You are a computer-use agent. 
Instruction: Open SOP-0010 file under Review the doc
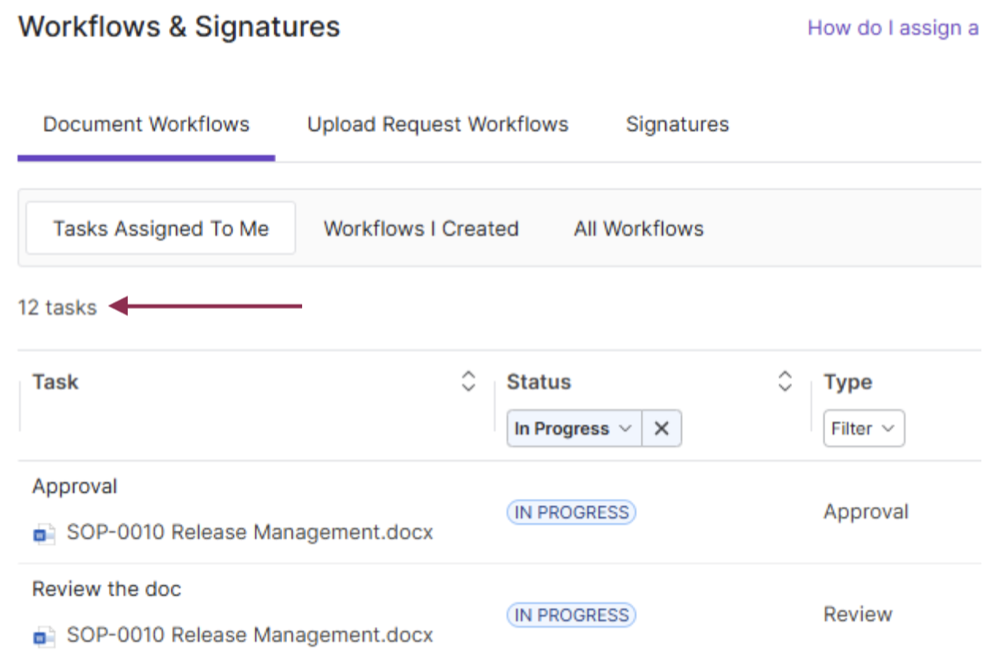[250, 635]
